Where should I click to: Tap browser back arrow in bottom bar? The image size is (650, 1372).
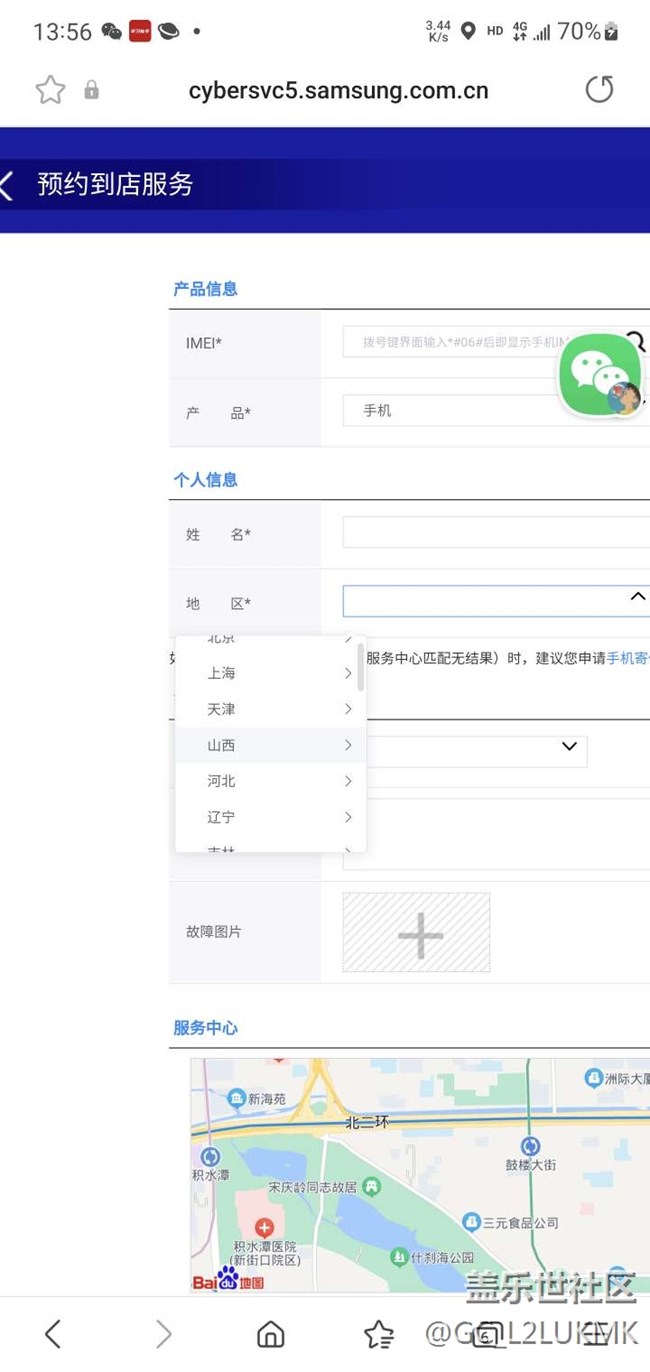tap(53, 1333)
